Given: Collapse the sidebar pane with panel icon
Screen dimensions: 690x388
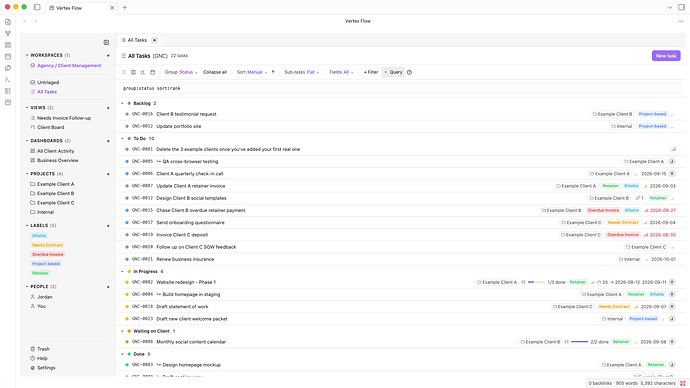Looking at the screenshot, I should point(106,43).
